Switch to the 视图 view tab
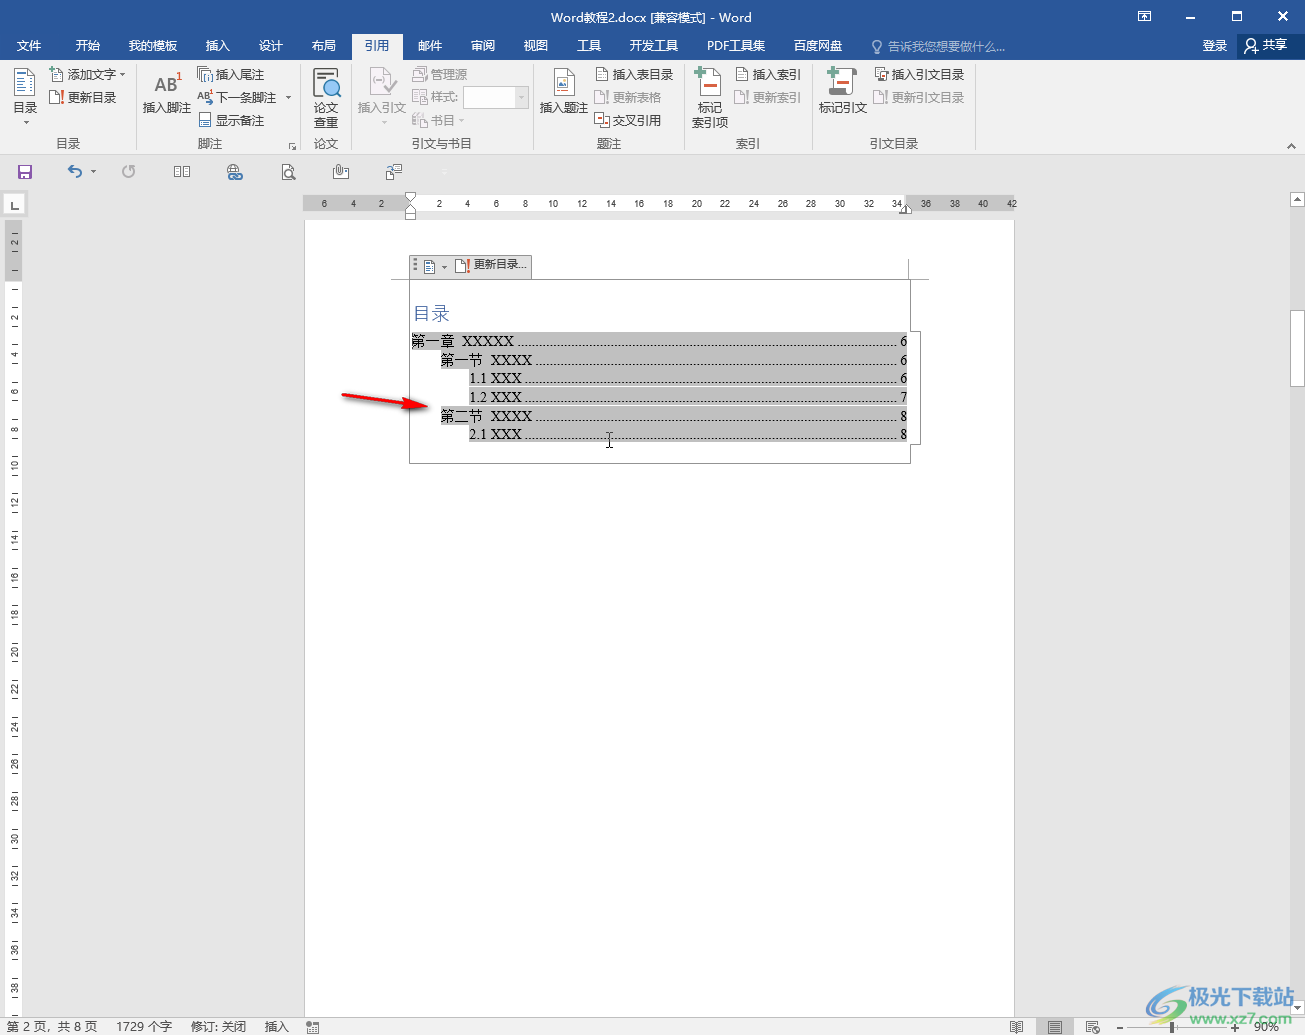Screen dimensions: 1305x1035 point(536,46)
